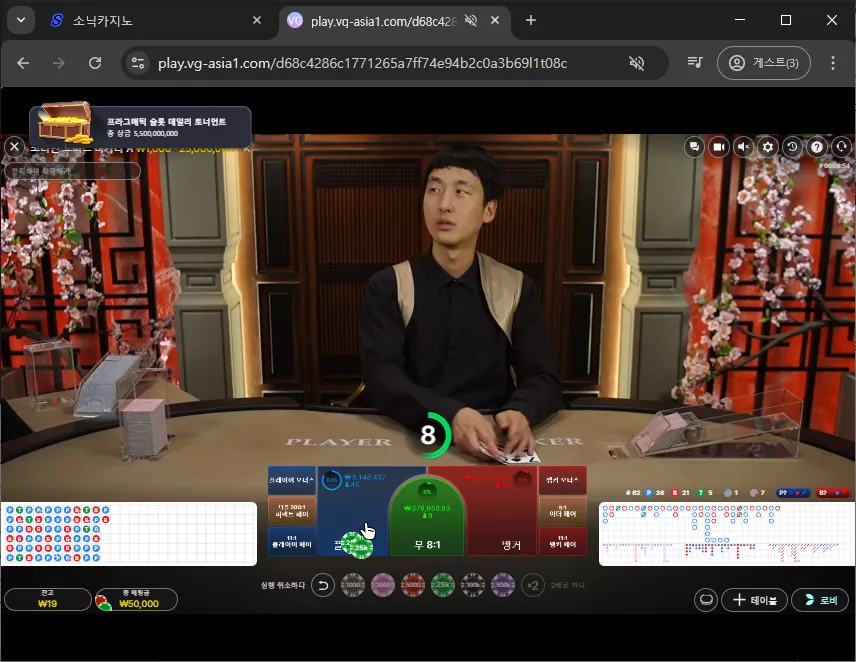Unmute the game sound speaker icon
This screenshot has height=662, width=856.
click(743, 147)
